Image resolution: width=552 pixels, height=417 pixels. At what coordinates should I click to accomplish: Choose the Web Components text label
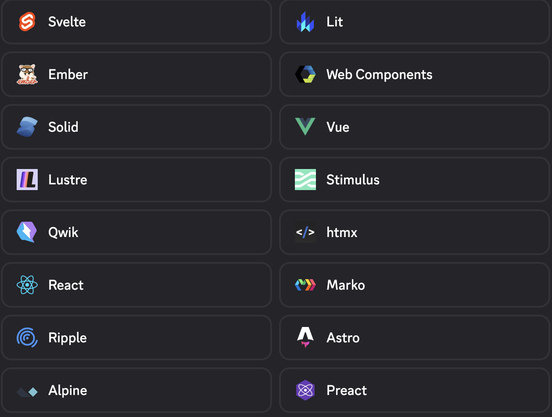point(379,74)
